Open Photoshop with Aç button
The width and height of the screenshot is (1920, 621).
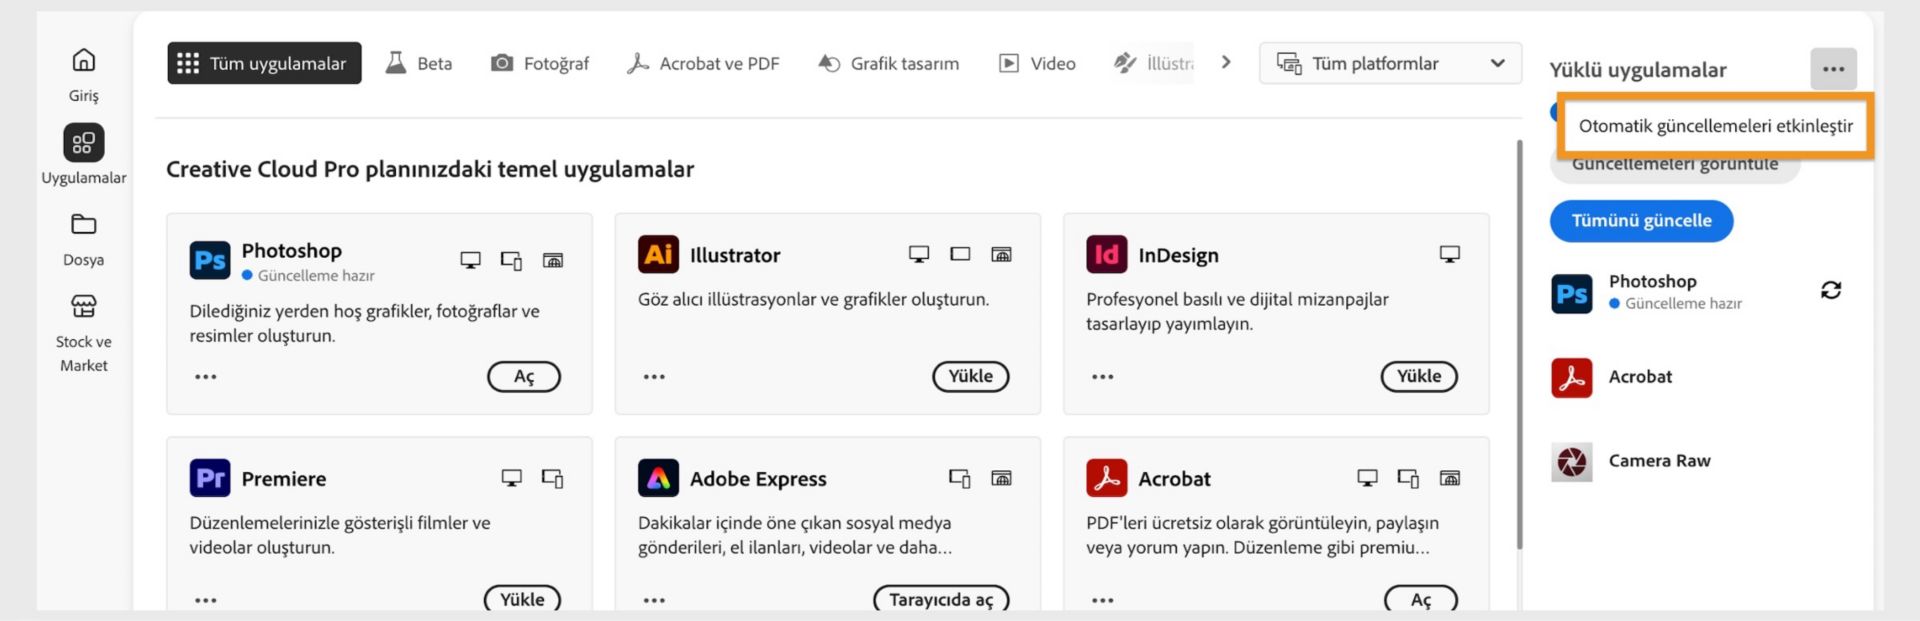pos(524,377)
